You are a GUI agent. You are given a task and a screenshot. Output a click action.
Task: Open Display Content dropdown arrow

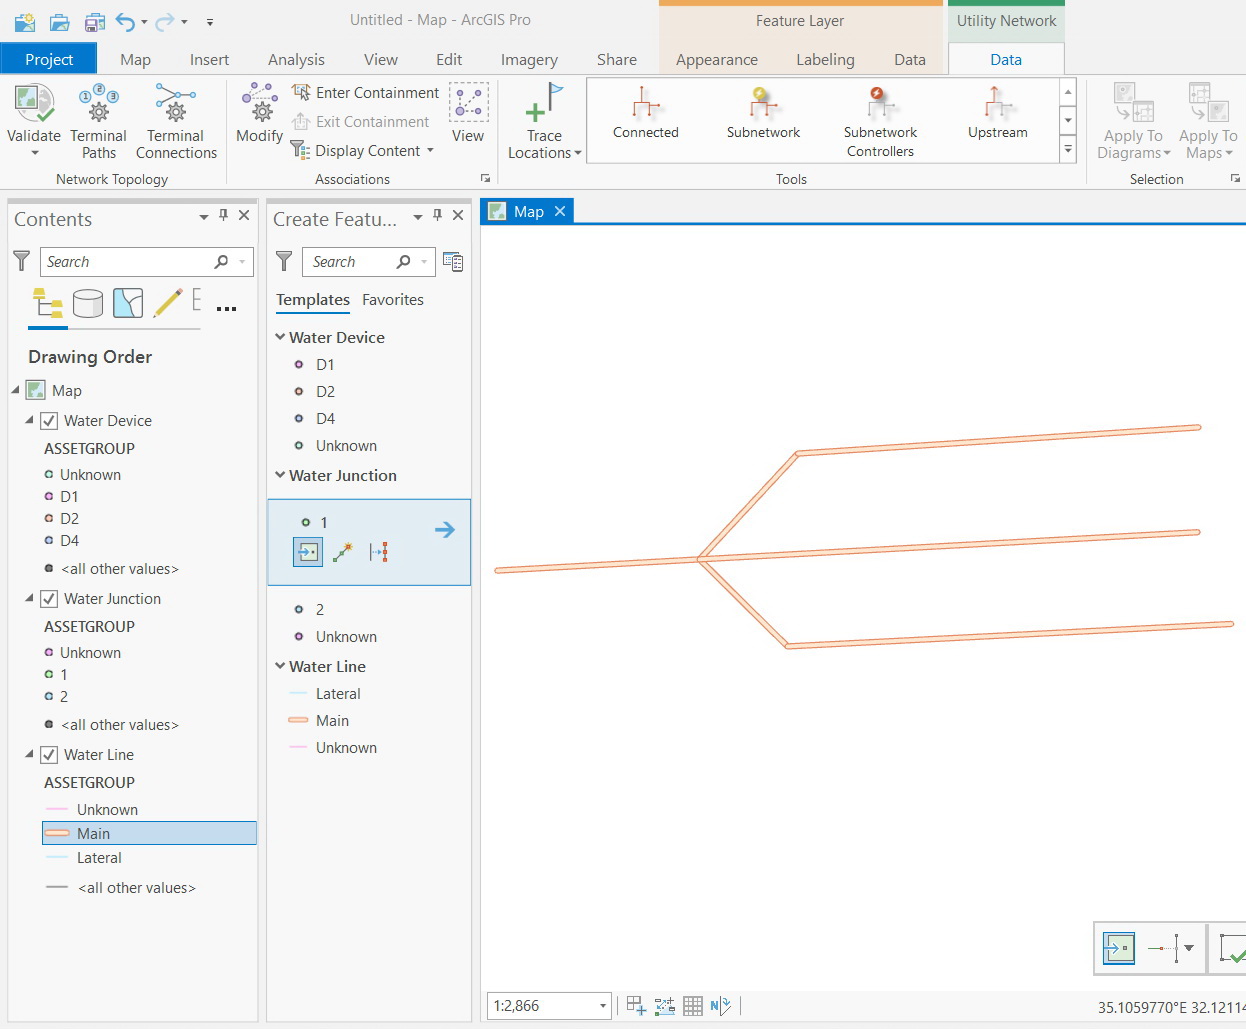[431, 151]
